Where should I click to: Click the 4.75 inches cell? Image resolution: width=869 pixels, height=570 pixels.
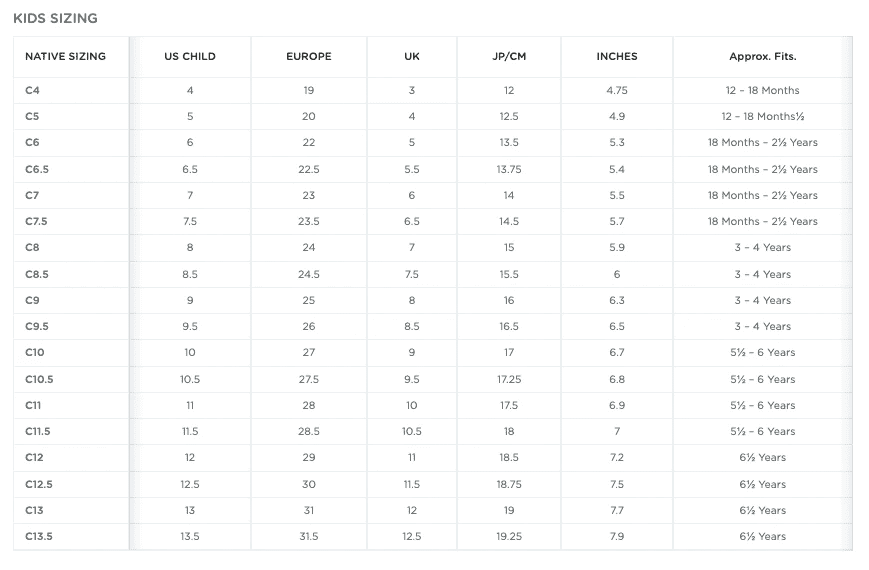(x=617, y=90)
